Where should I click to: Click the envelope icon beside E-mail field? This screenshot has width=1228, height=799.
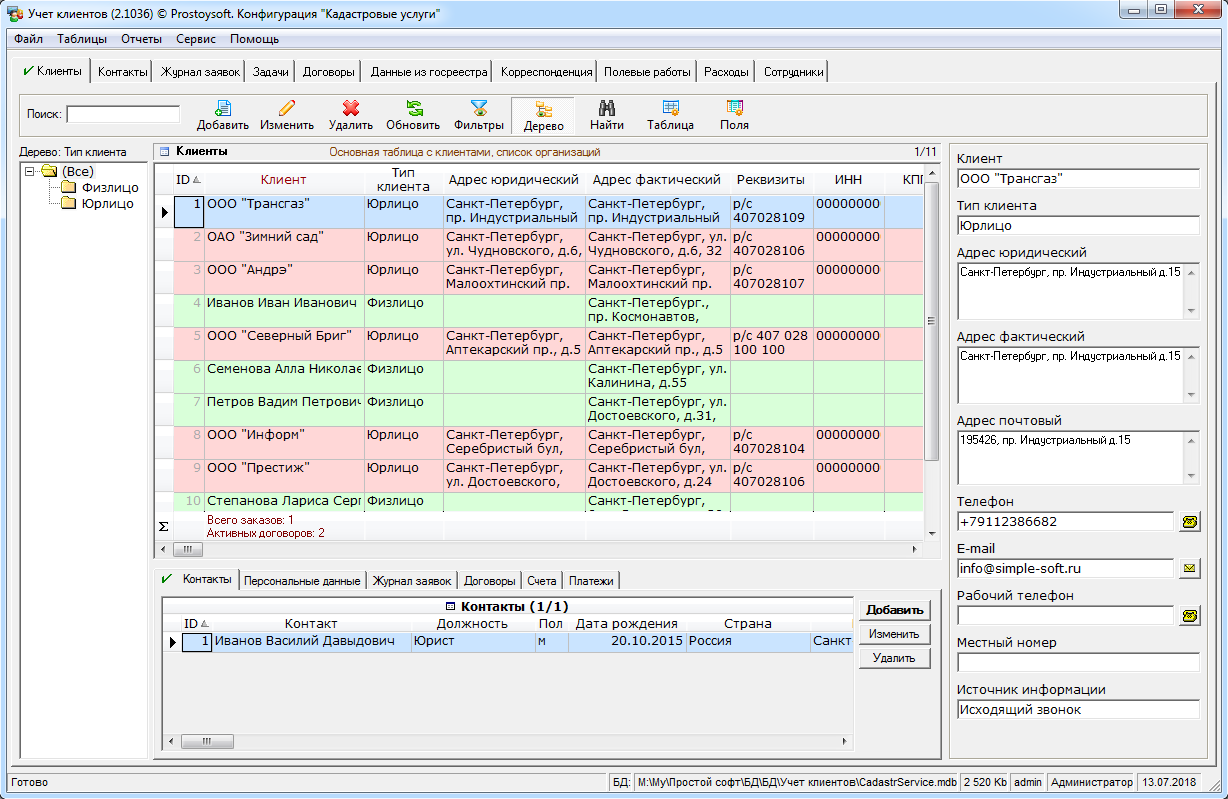(1189, 569)
